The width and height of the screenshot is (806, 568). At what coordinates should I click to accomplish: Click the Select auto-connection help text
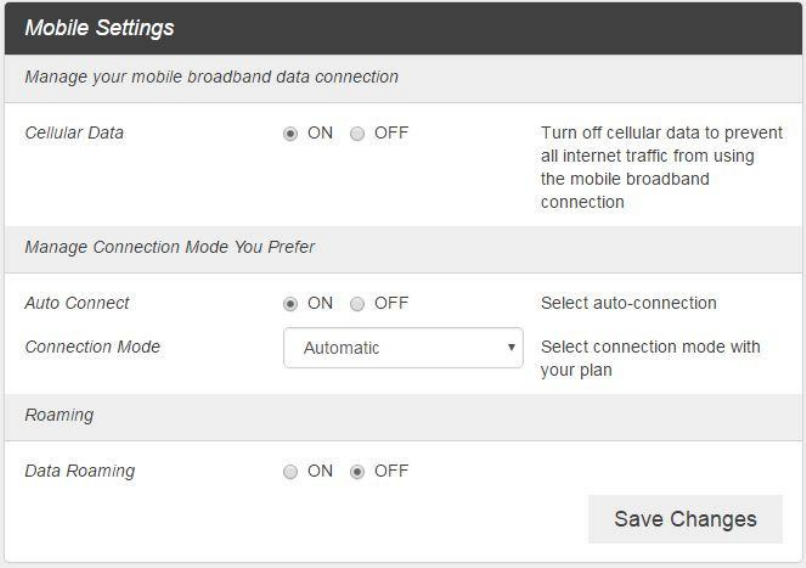pos(629,303)
